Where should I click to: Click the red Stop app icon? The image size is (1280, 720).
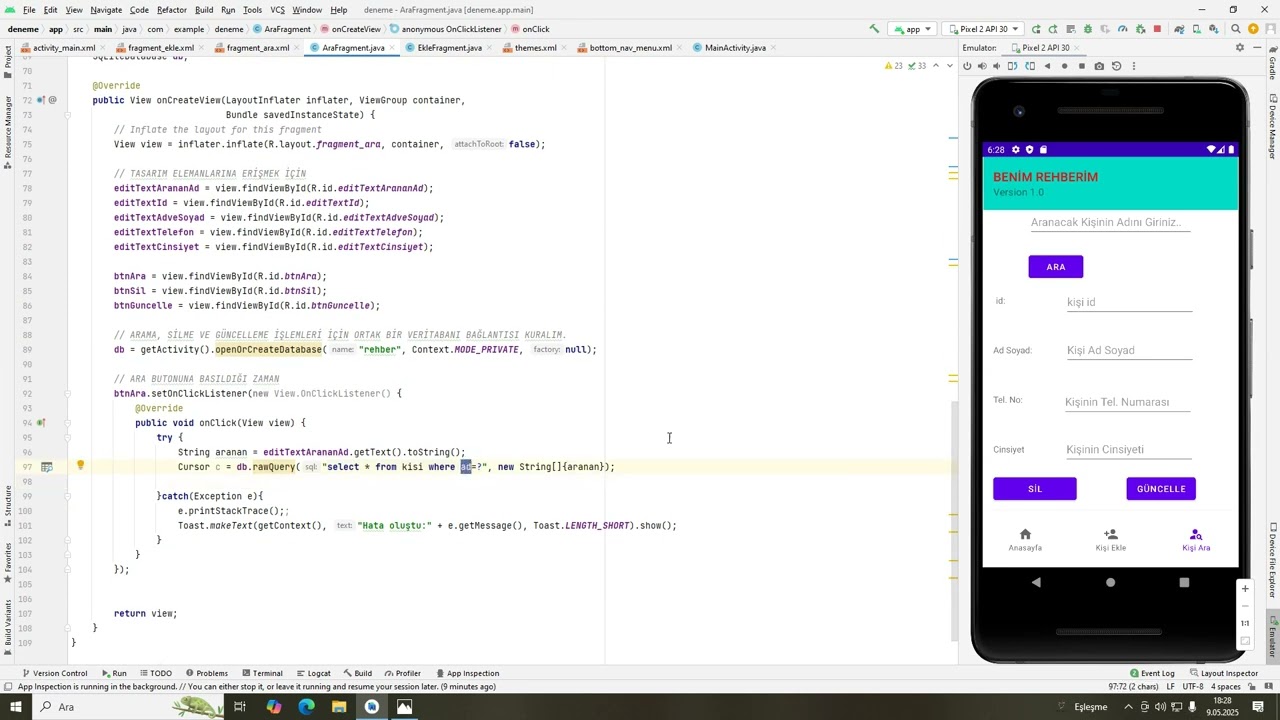click(x=1157, y=29)
